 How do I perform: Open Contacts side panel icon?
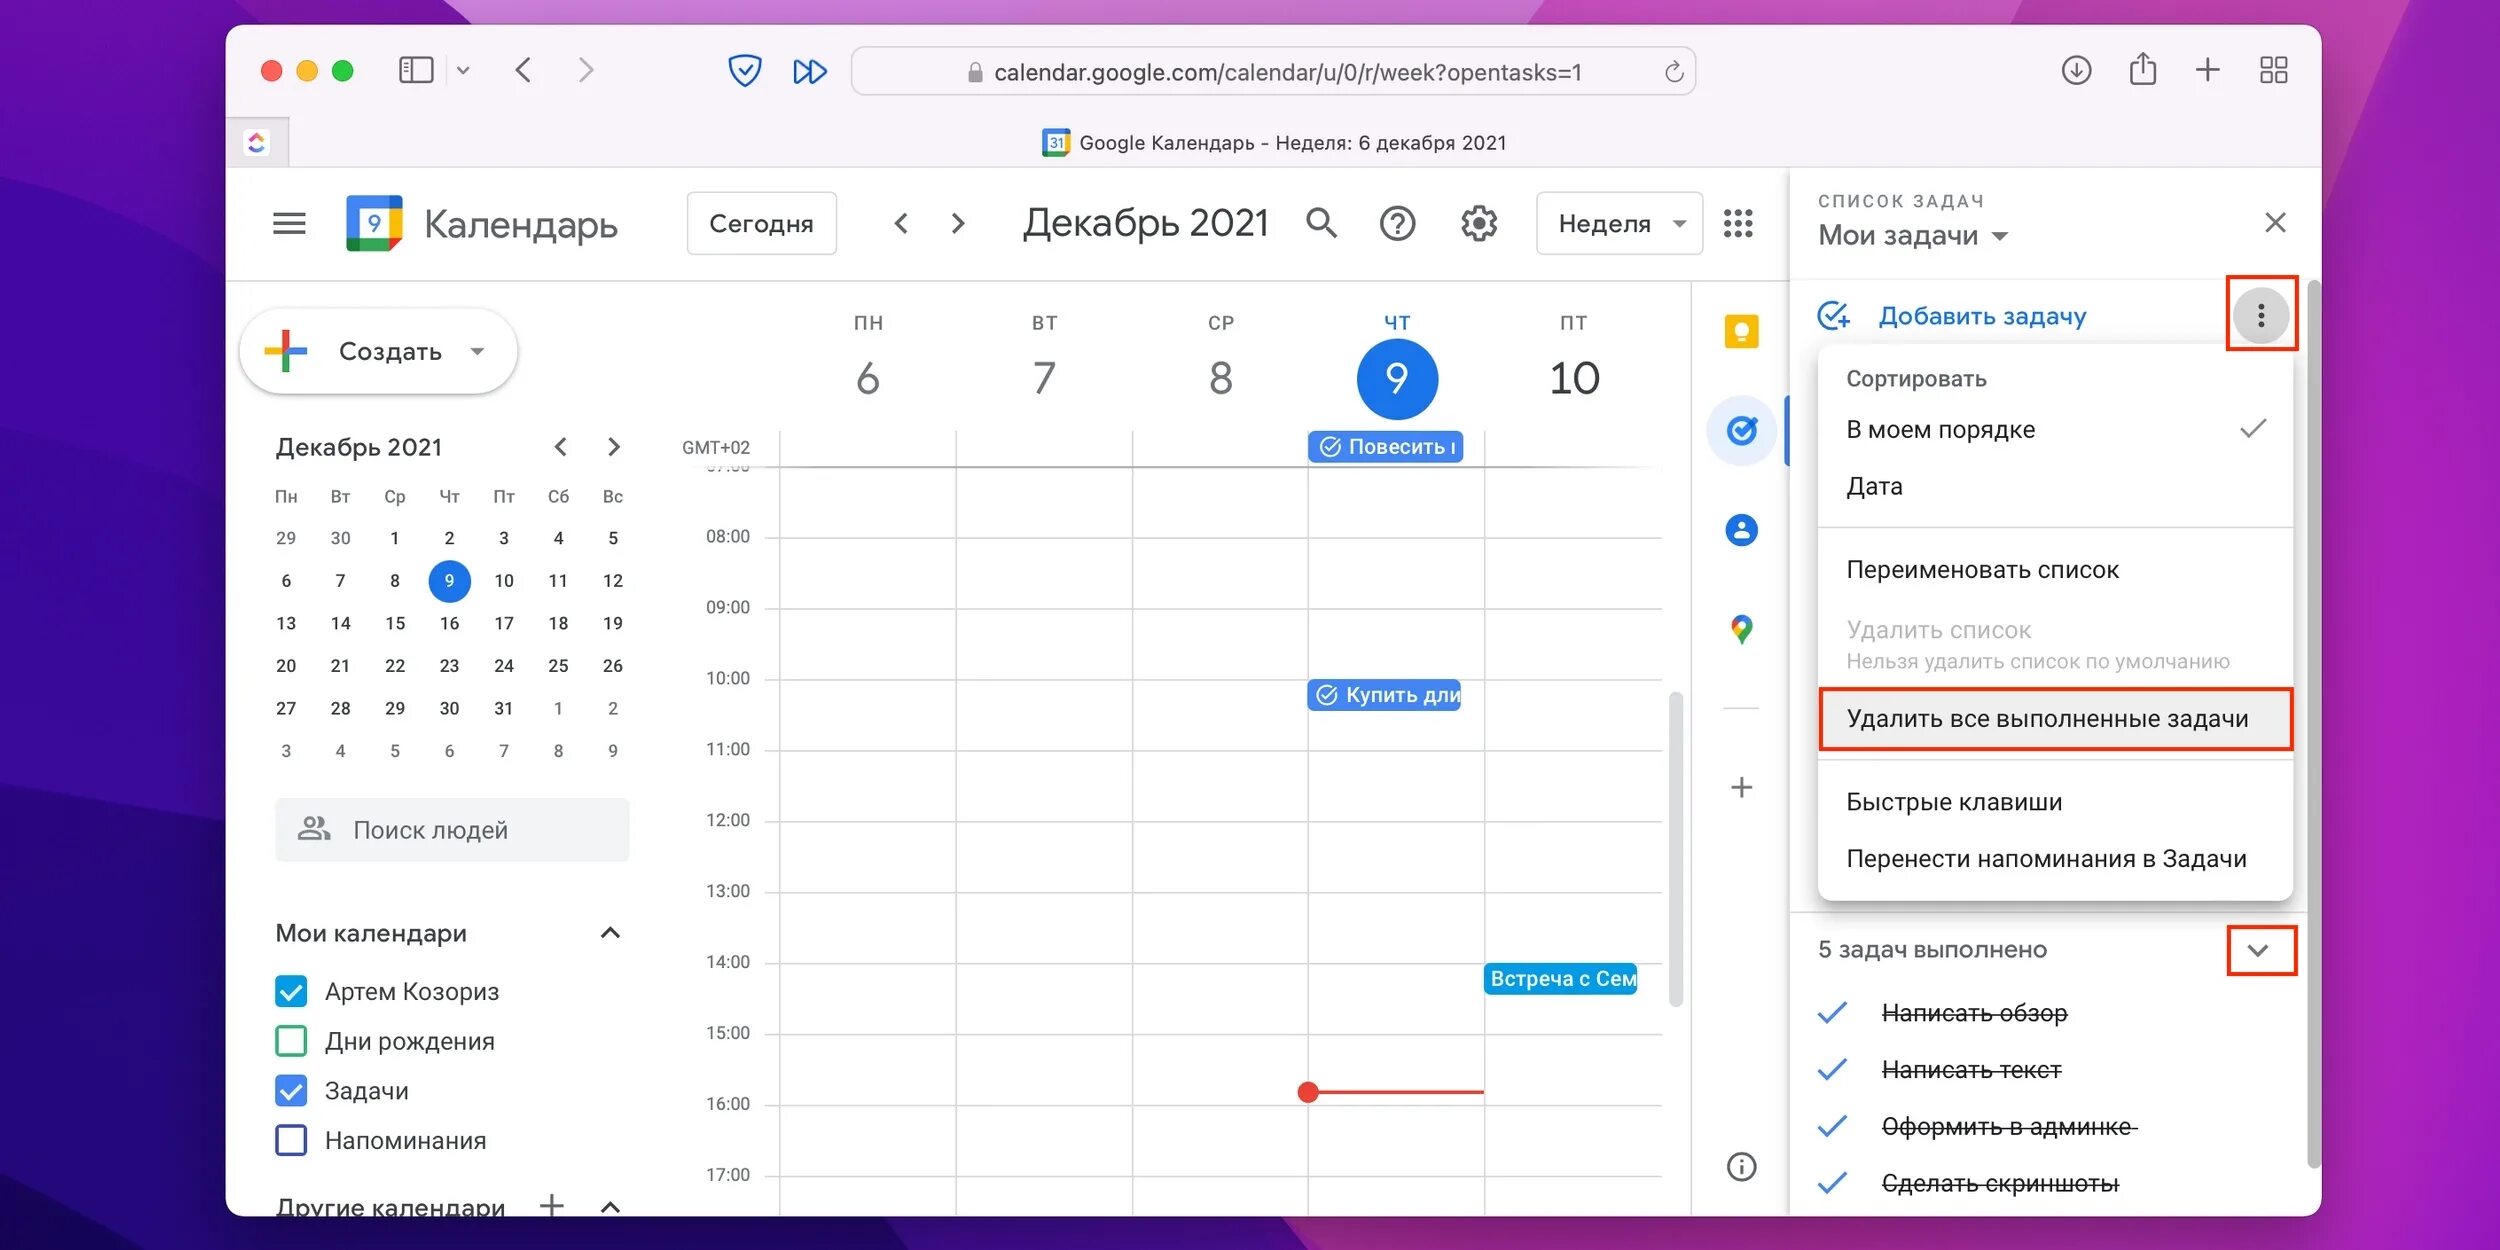tap(1741, 529)
